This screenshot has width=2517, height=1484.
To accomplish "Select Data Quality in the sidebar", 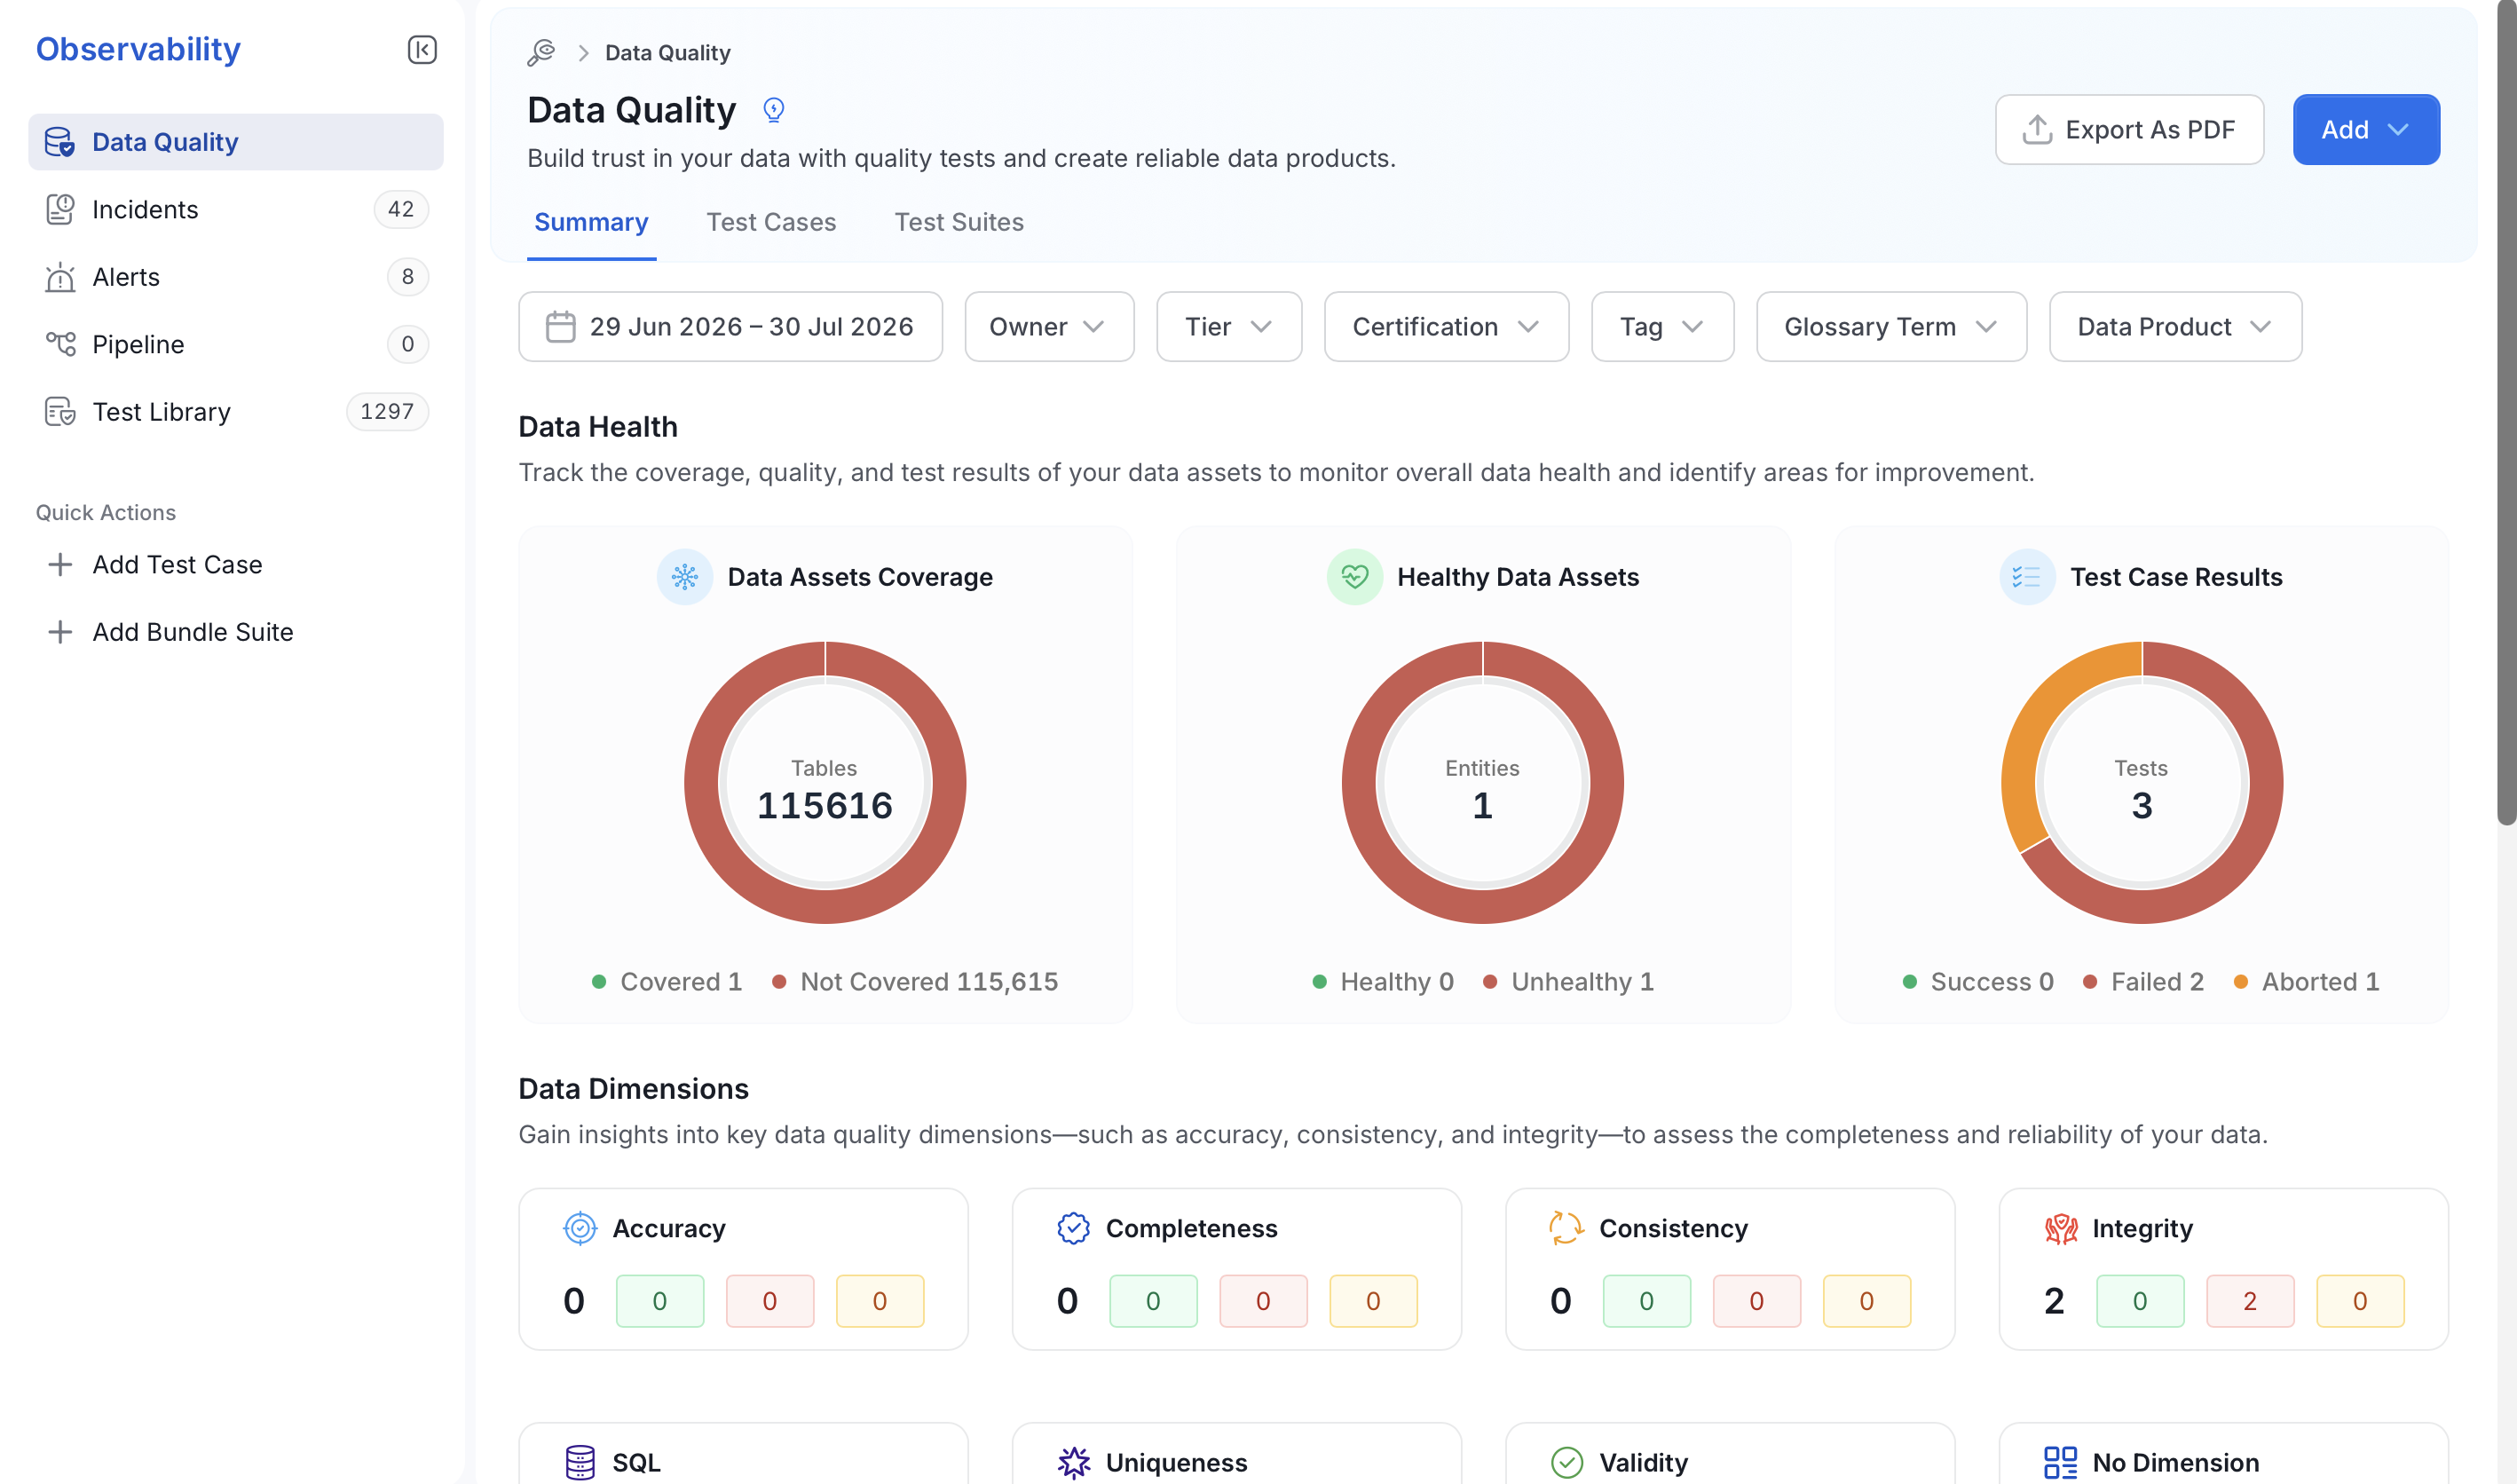I will [x=235, y=142].
